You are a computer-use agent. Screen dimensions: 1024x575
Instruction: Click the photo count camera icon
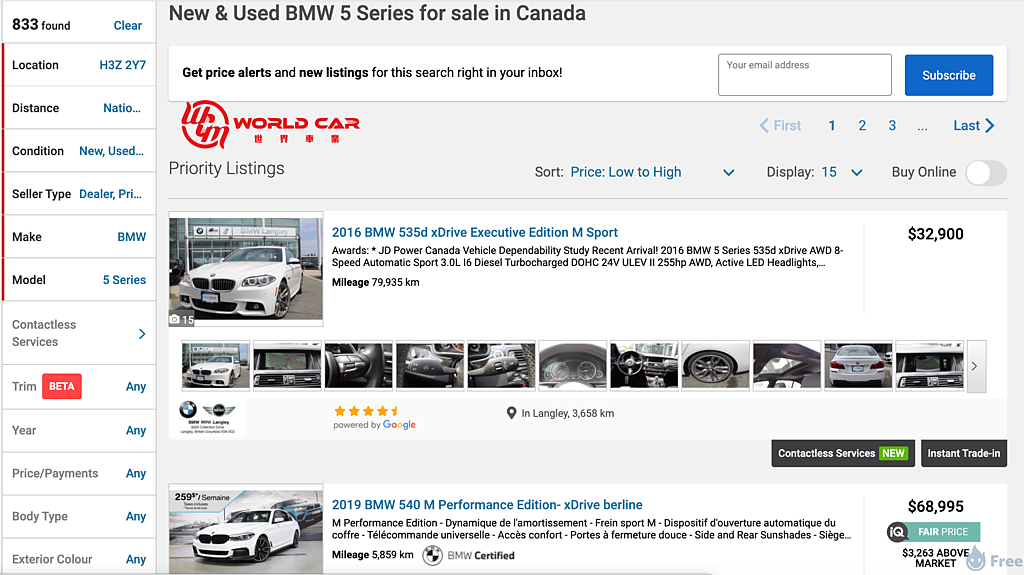point(176,320)
